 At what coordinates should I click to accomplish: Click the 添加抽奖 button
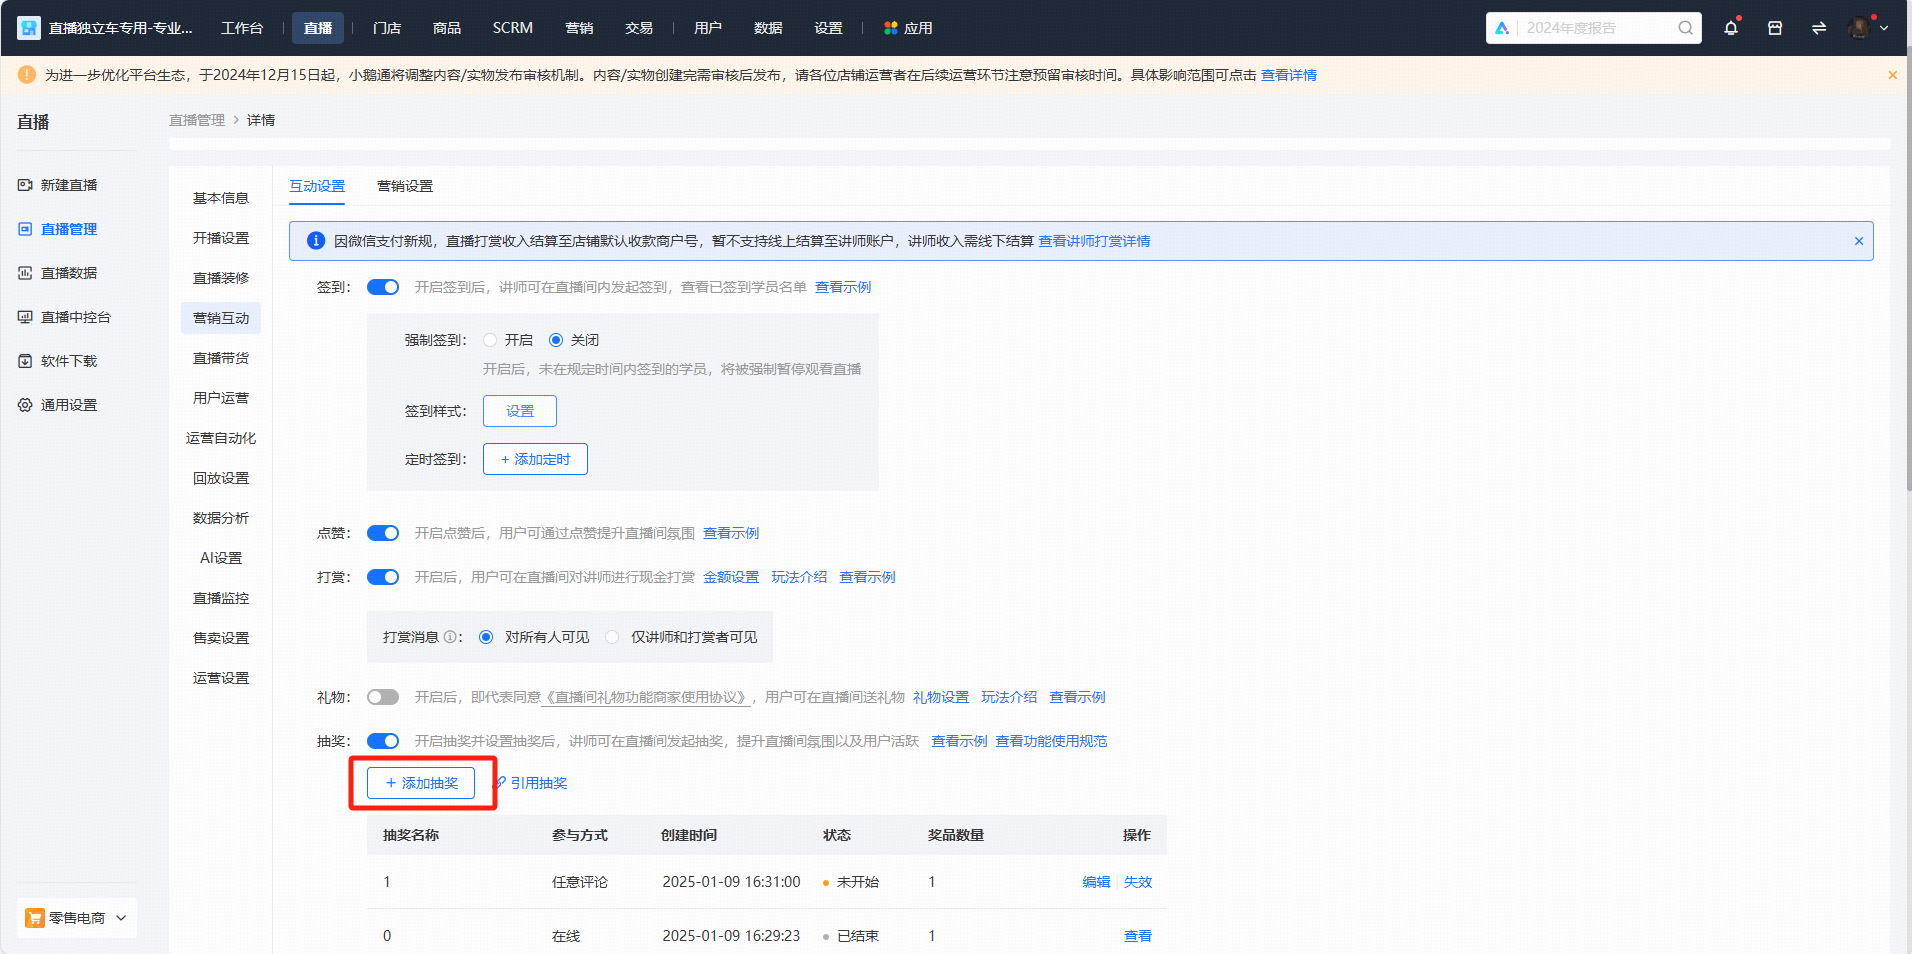[421, 783]
